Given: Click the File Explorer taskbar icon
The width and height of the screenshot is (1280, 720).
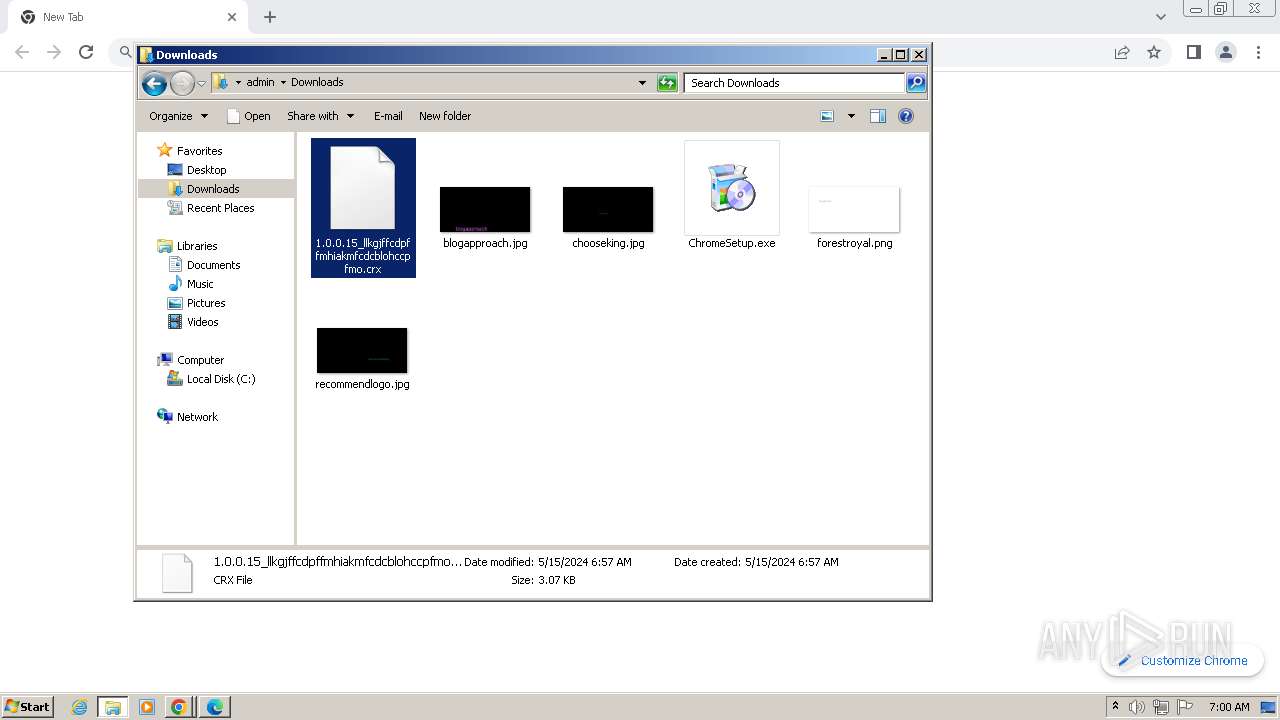Looking at the screenshot, I should 113,707.
